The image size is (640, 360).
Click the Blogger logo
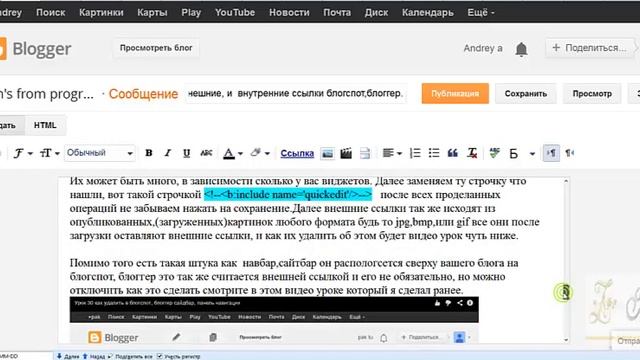36,49
